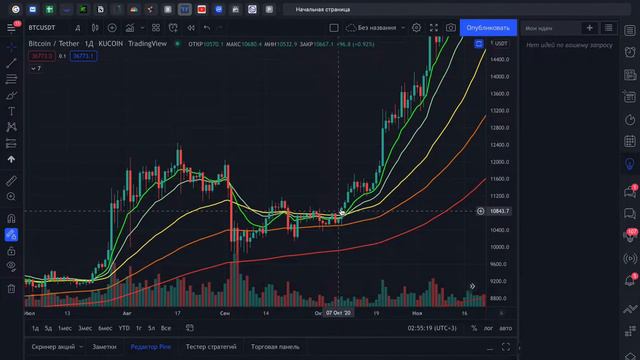
Task: Toggle the layout select rectangle icon
Action: pyautogui.click(x=334, y=28)
